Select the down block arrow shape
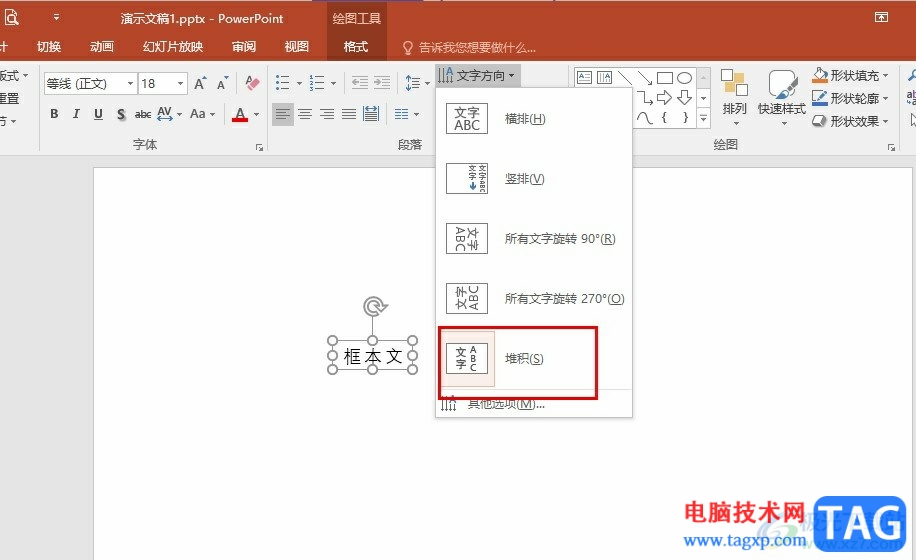 click(x=685, y=97)
